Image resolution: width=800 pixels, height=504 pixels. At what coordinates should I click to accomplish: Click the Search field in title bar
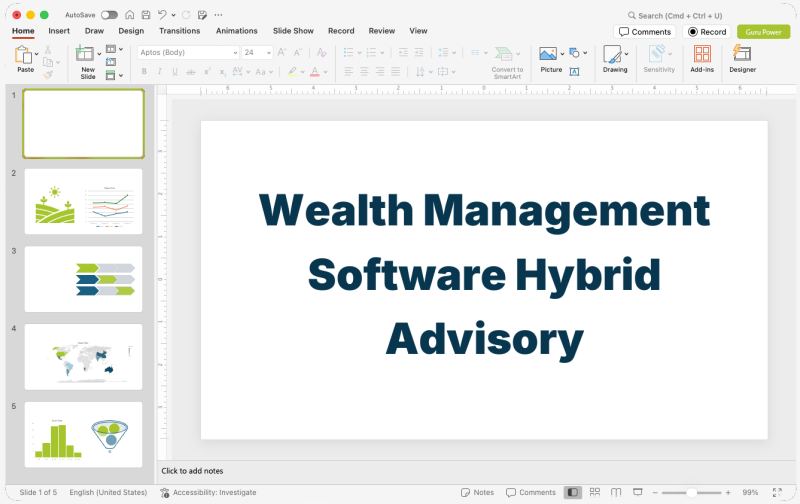(x=675, y=15)
